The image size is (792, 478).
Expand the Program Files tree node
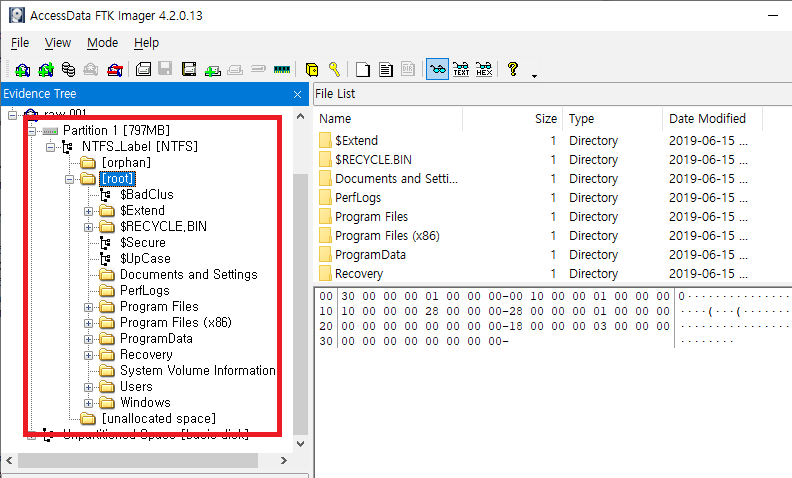(89, 307)
